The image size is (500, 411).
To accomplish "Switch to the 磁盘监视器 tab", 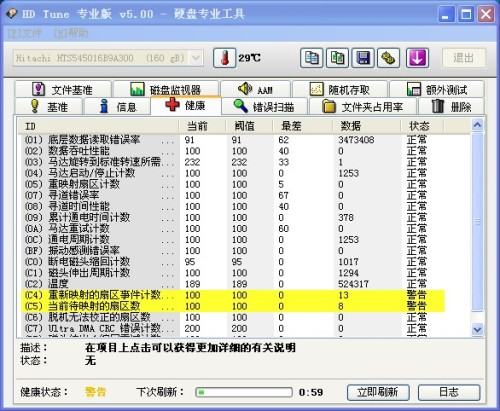I will click(166, 89).
